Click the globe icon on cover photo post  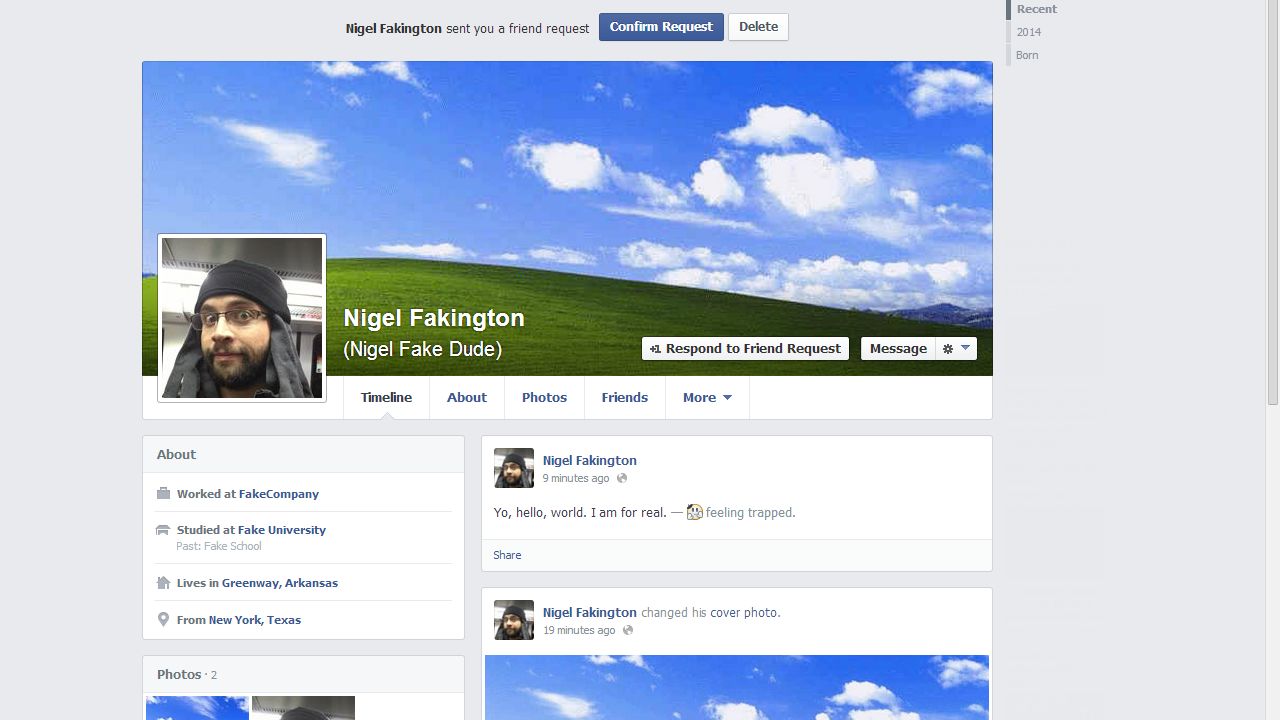[628, 631]
